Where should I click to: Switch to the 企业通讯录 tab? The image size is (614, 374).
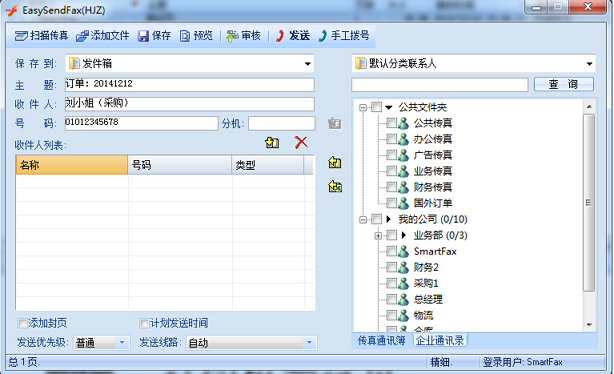click(440, 340)
